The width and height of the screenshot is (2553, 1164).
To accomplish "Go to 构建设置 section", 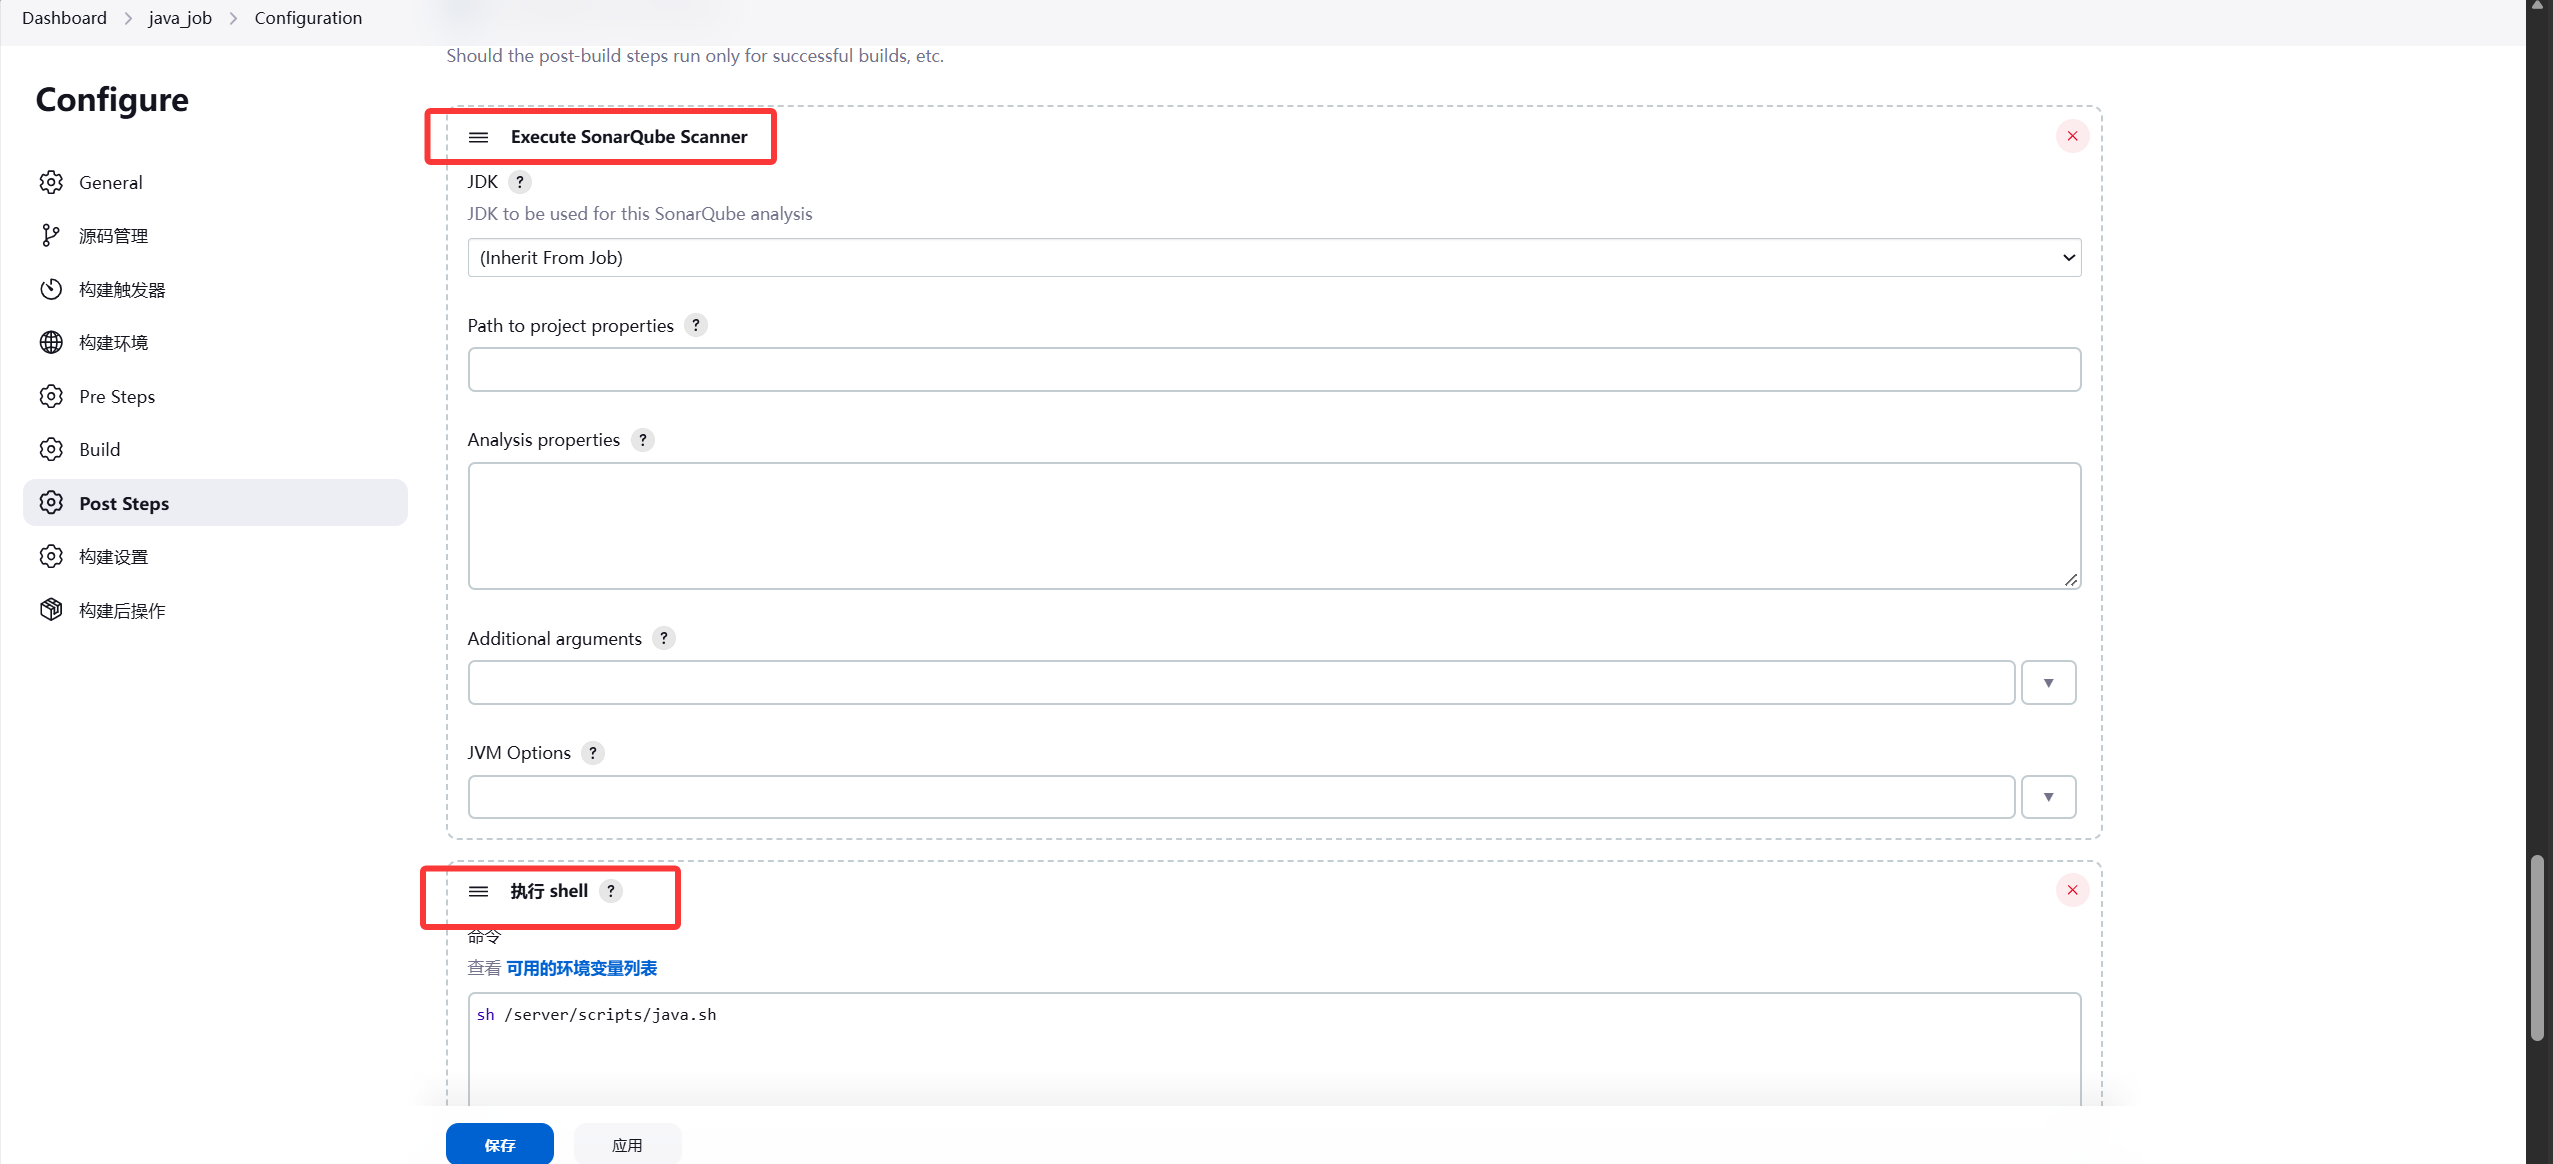I will click(x=215, y=556).
